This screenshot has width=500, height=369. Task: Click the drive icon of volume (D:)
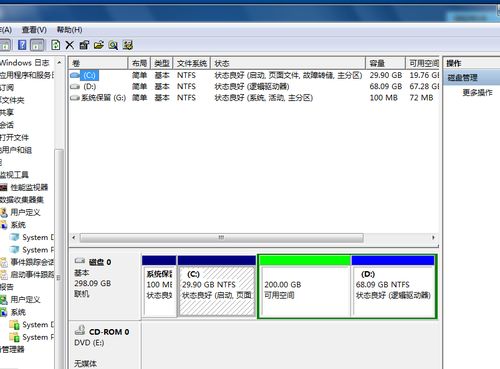click(75, 87)
